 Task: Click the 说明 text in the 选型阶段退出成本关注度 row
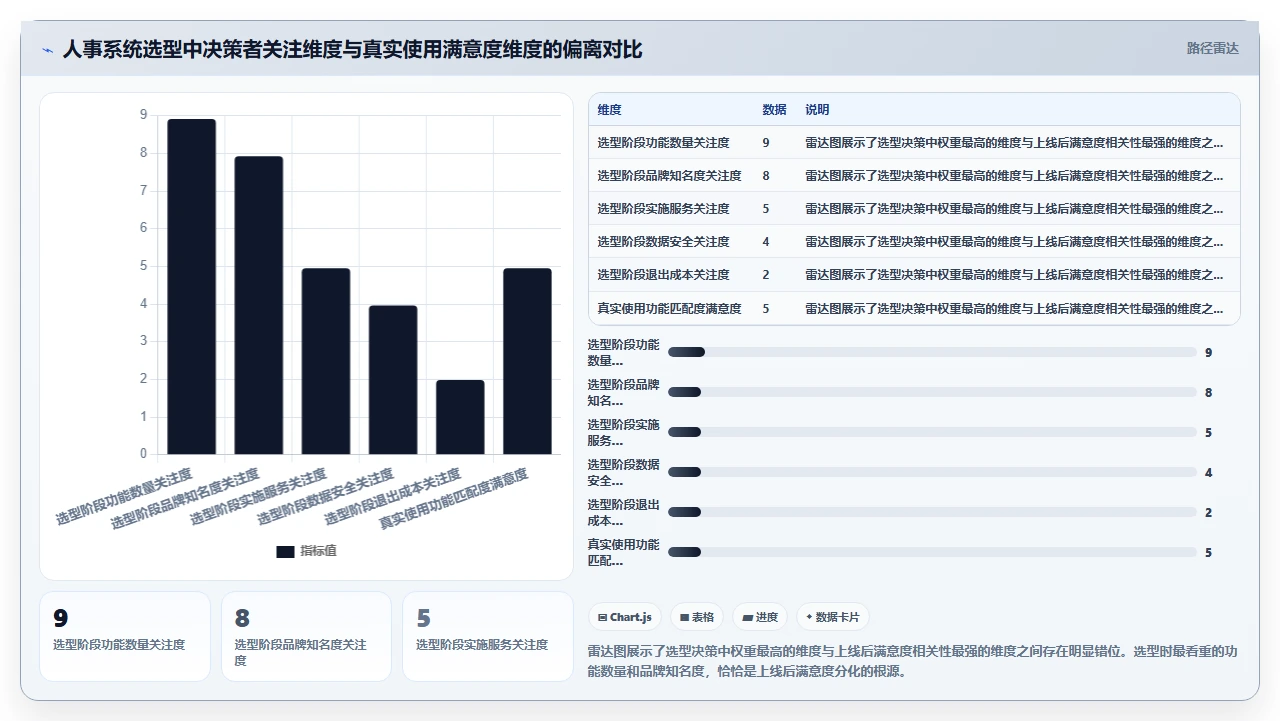click(x=1014, y=275)
